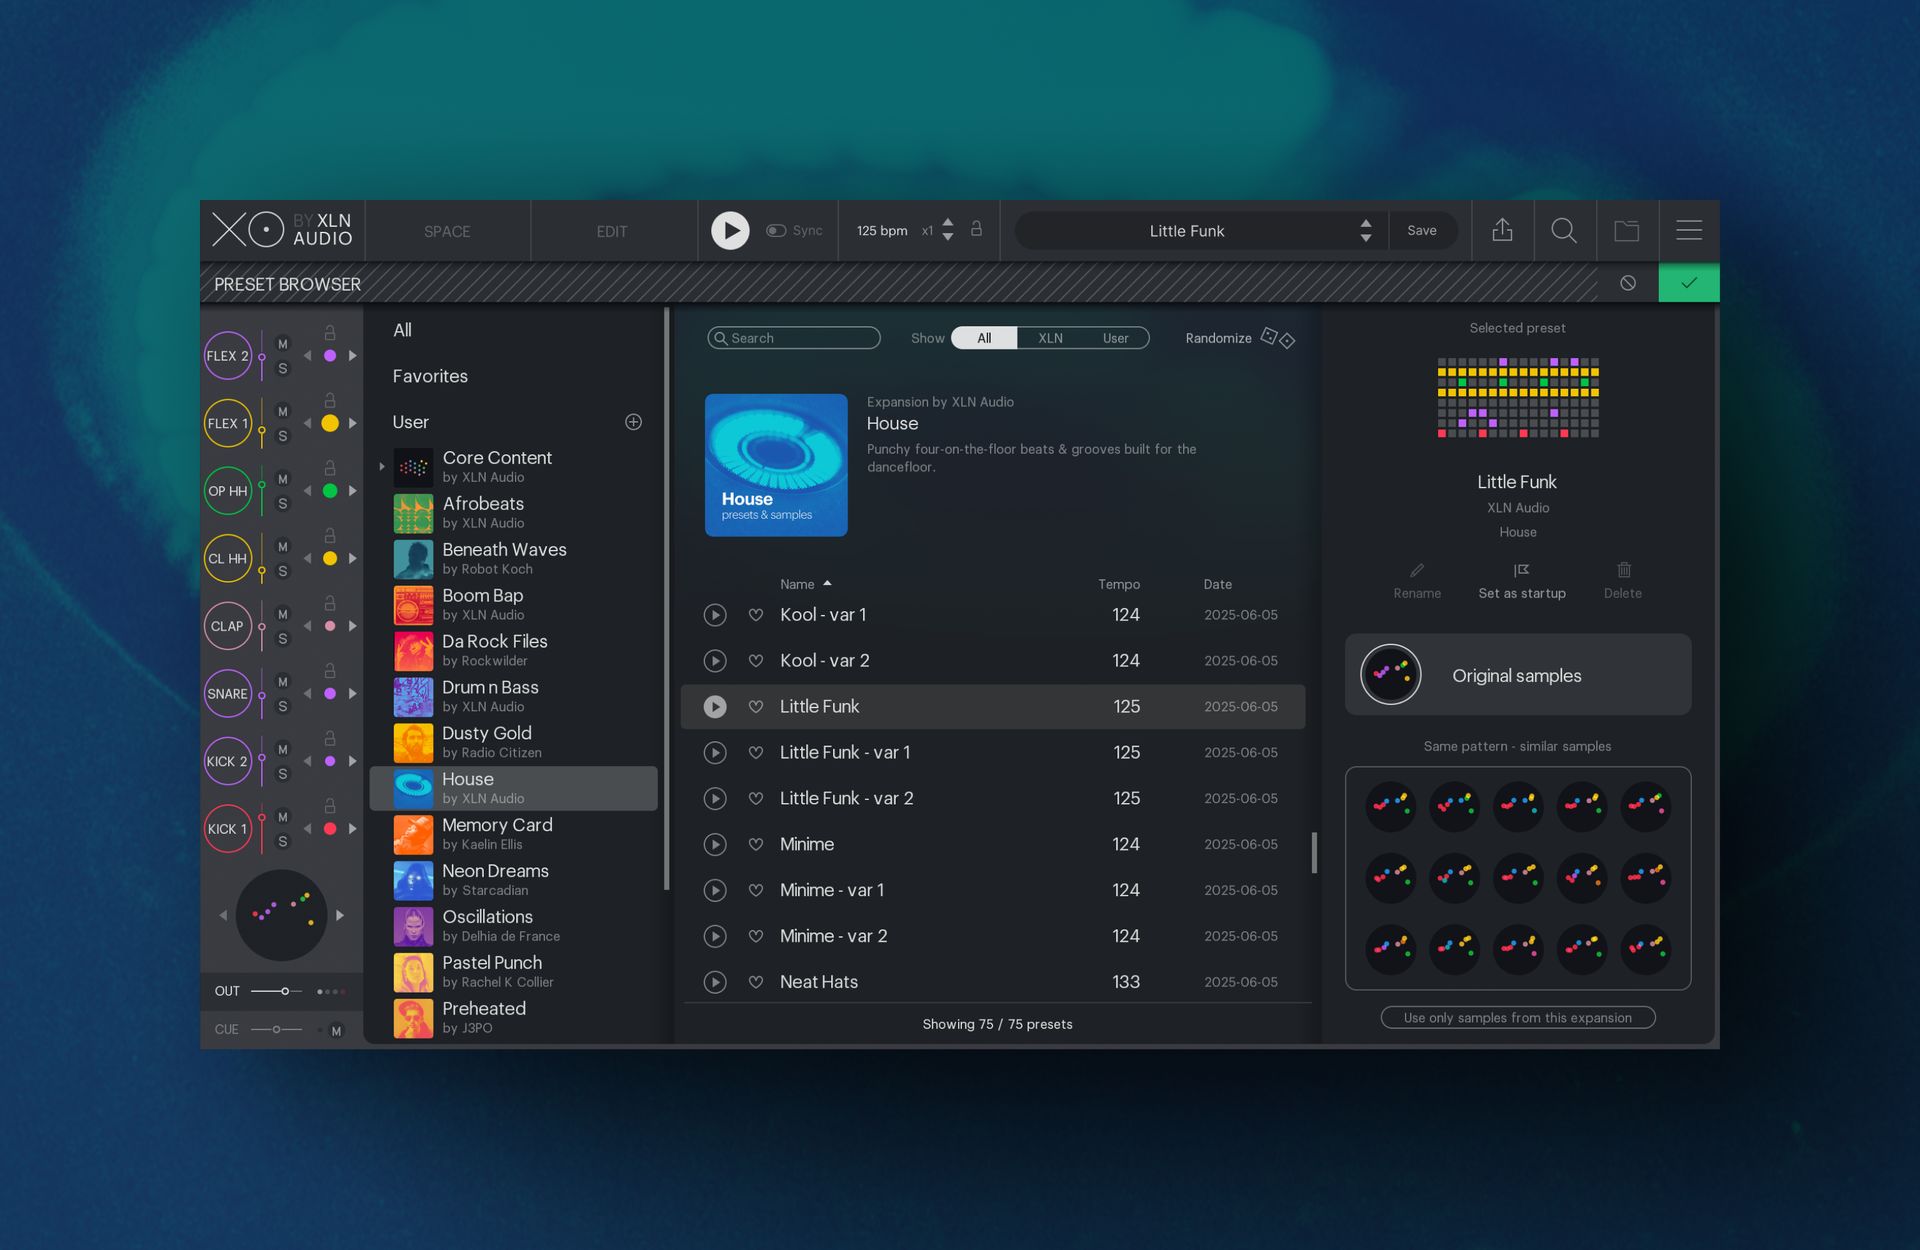This screenshot has height=1250, width=1920.
Task: Click the Set as startup flag icon
Action: pos(1522,570)
